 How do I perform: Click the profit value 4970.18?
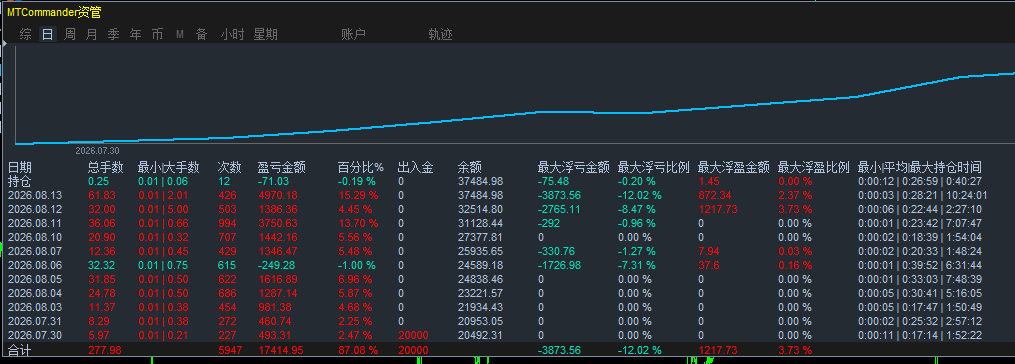[277, 195]
